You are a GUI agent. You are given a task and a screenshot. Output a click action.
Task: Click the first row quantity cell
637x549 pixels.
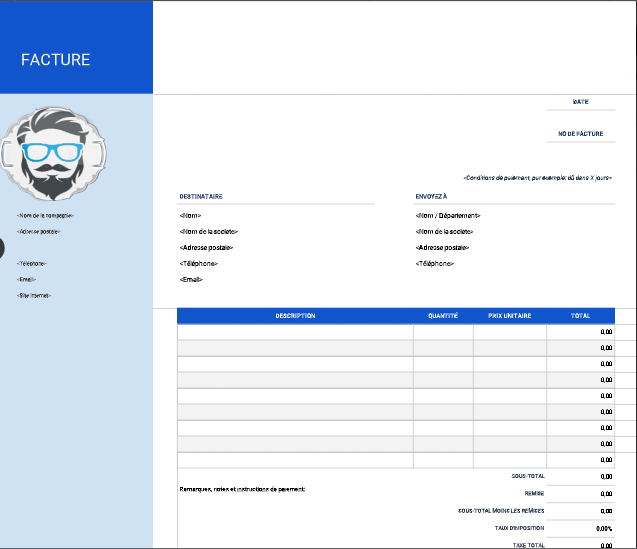pos(443,332)
